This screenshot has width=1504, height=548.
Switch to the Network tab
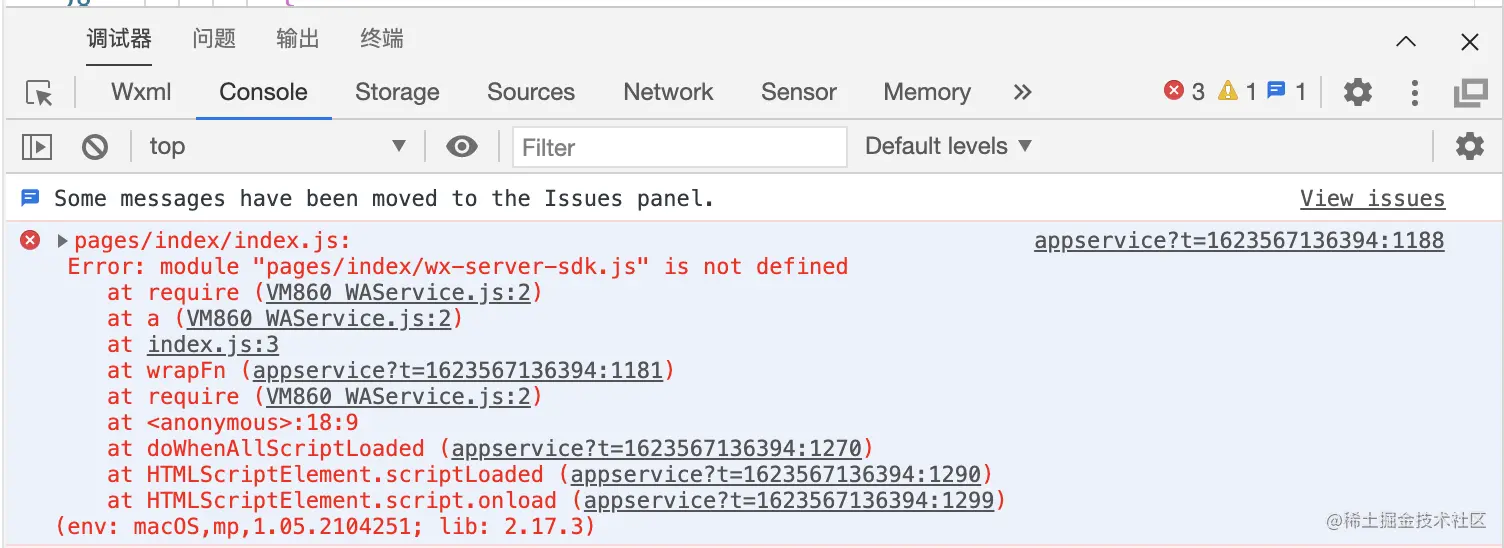[668, 93]
